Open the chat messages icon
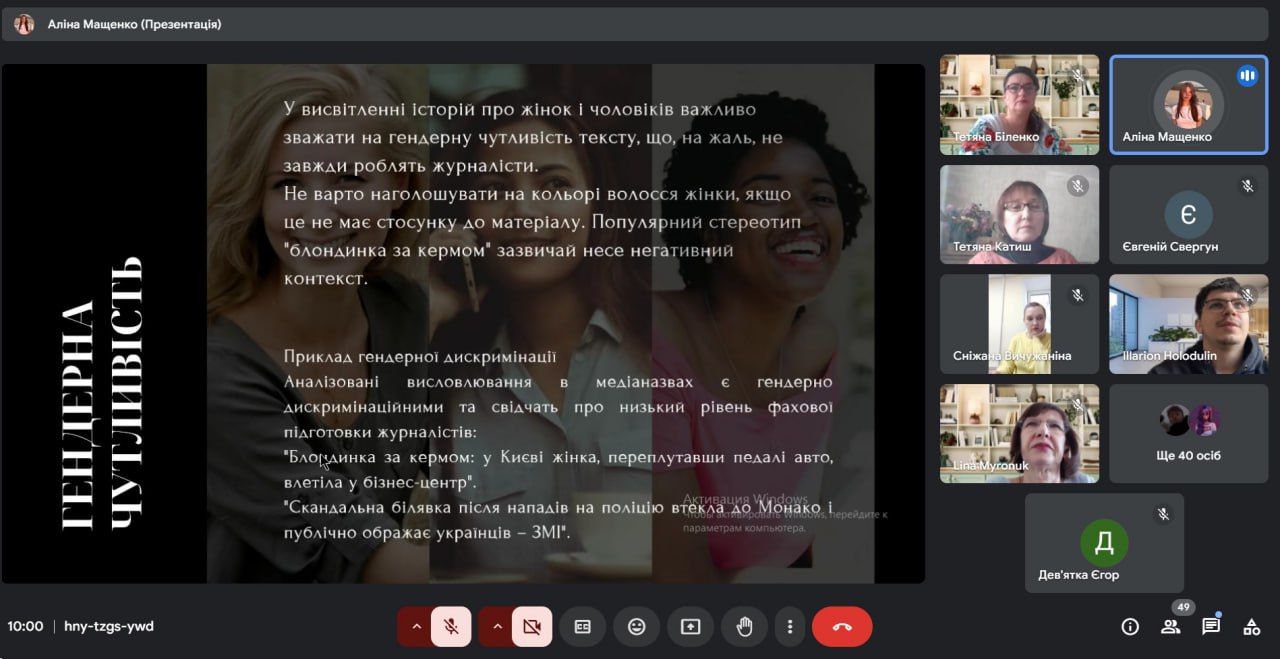 pyautogui.click(x=1210, y=627)
